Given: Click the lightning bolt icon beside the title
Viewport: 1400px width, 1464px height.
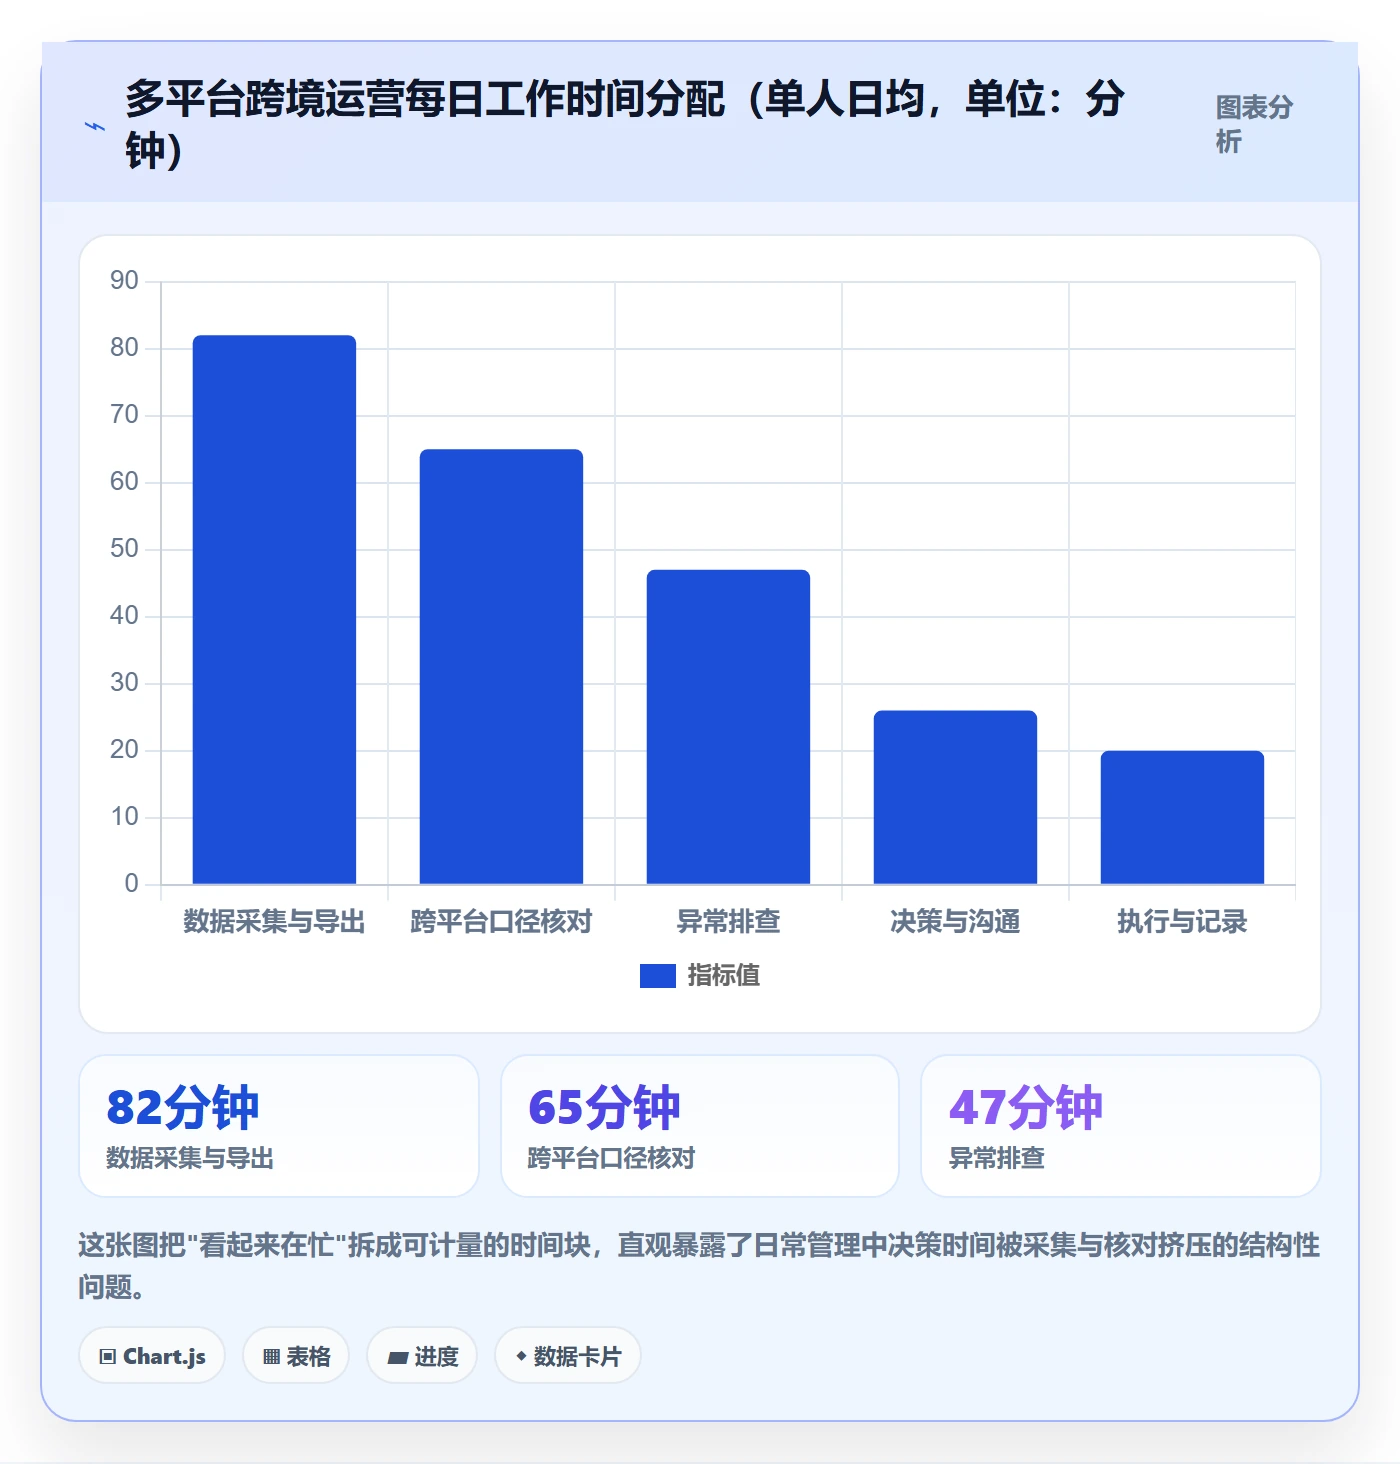Looking at the screenshot, I should (x=94, y=126).
